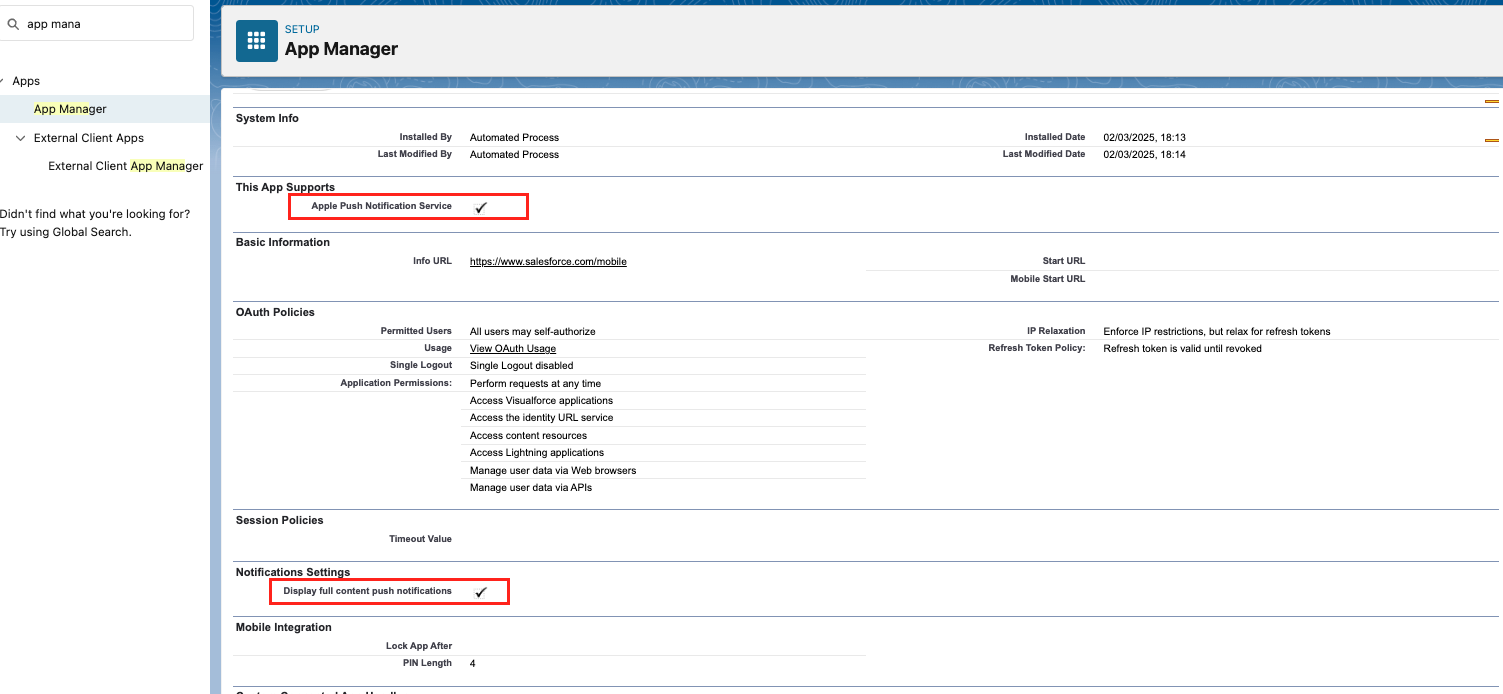Screen dimensions: 1503x694
Task: Click the System Info section header
Action: point(267,118)
